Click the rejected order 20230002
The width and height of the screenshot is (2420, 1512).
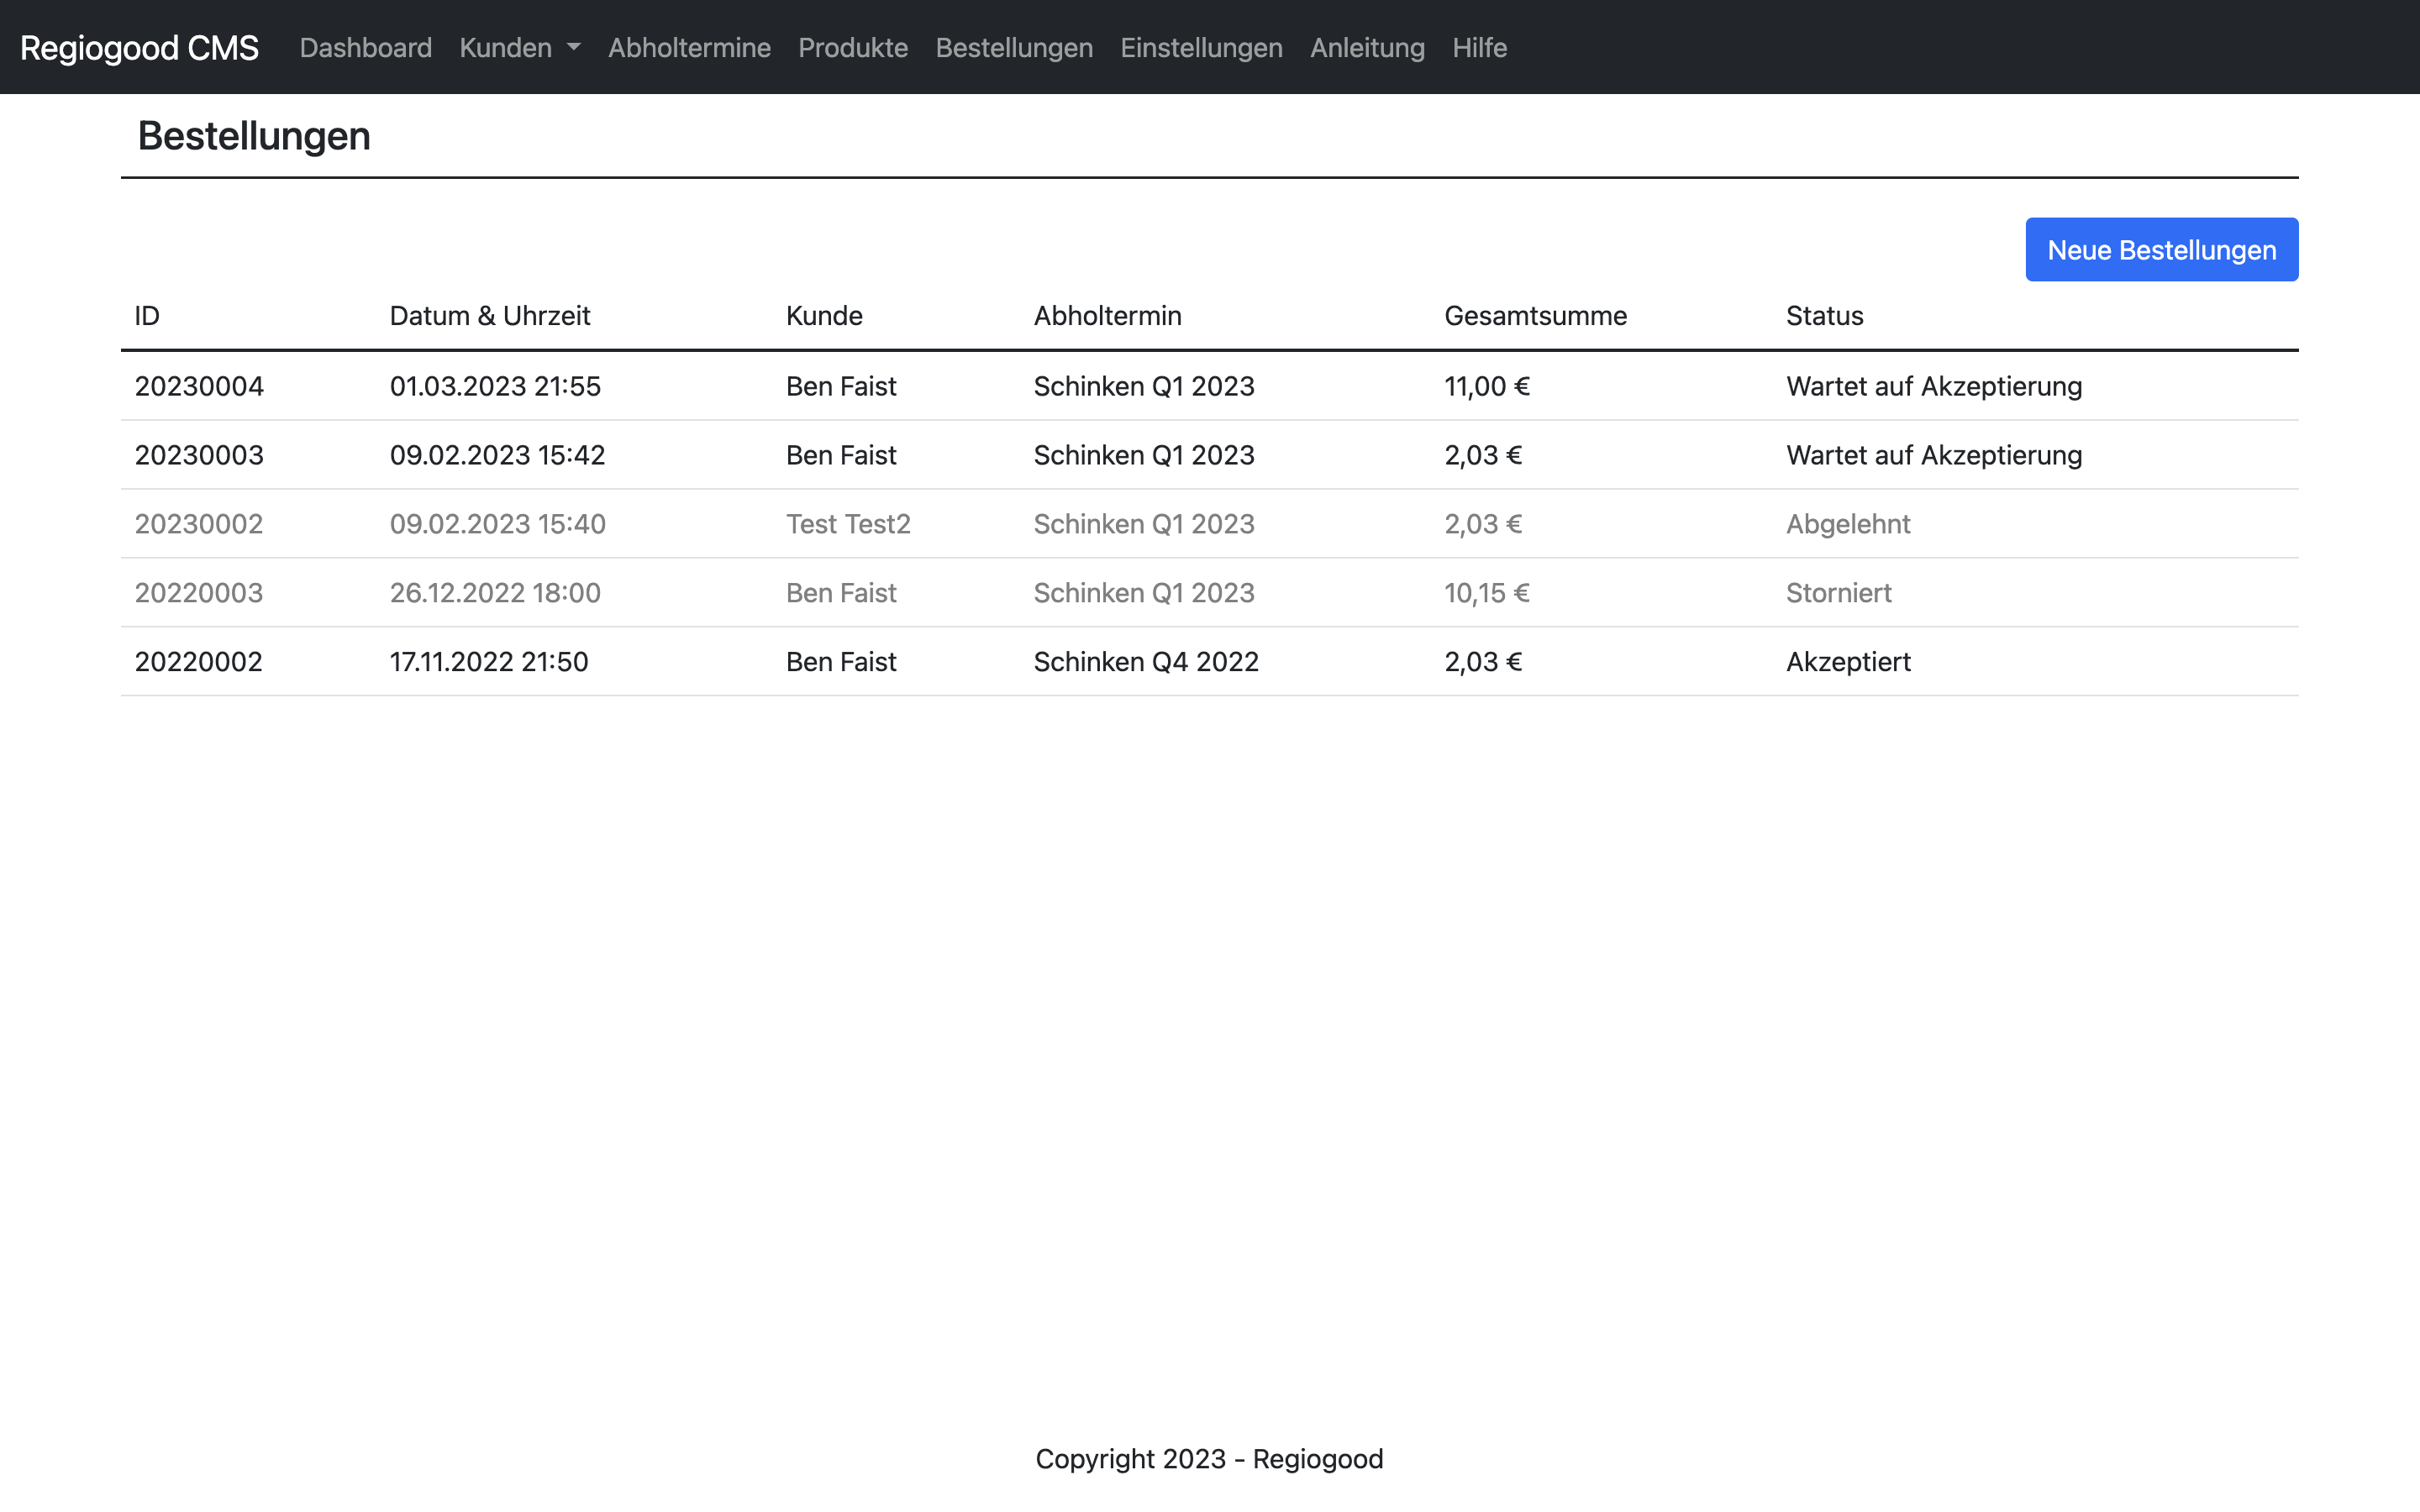pos(199,524)
